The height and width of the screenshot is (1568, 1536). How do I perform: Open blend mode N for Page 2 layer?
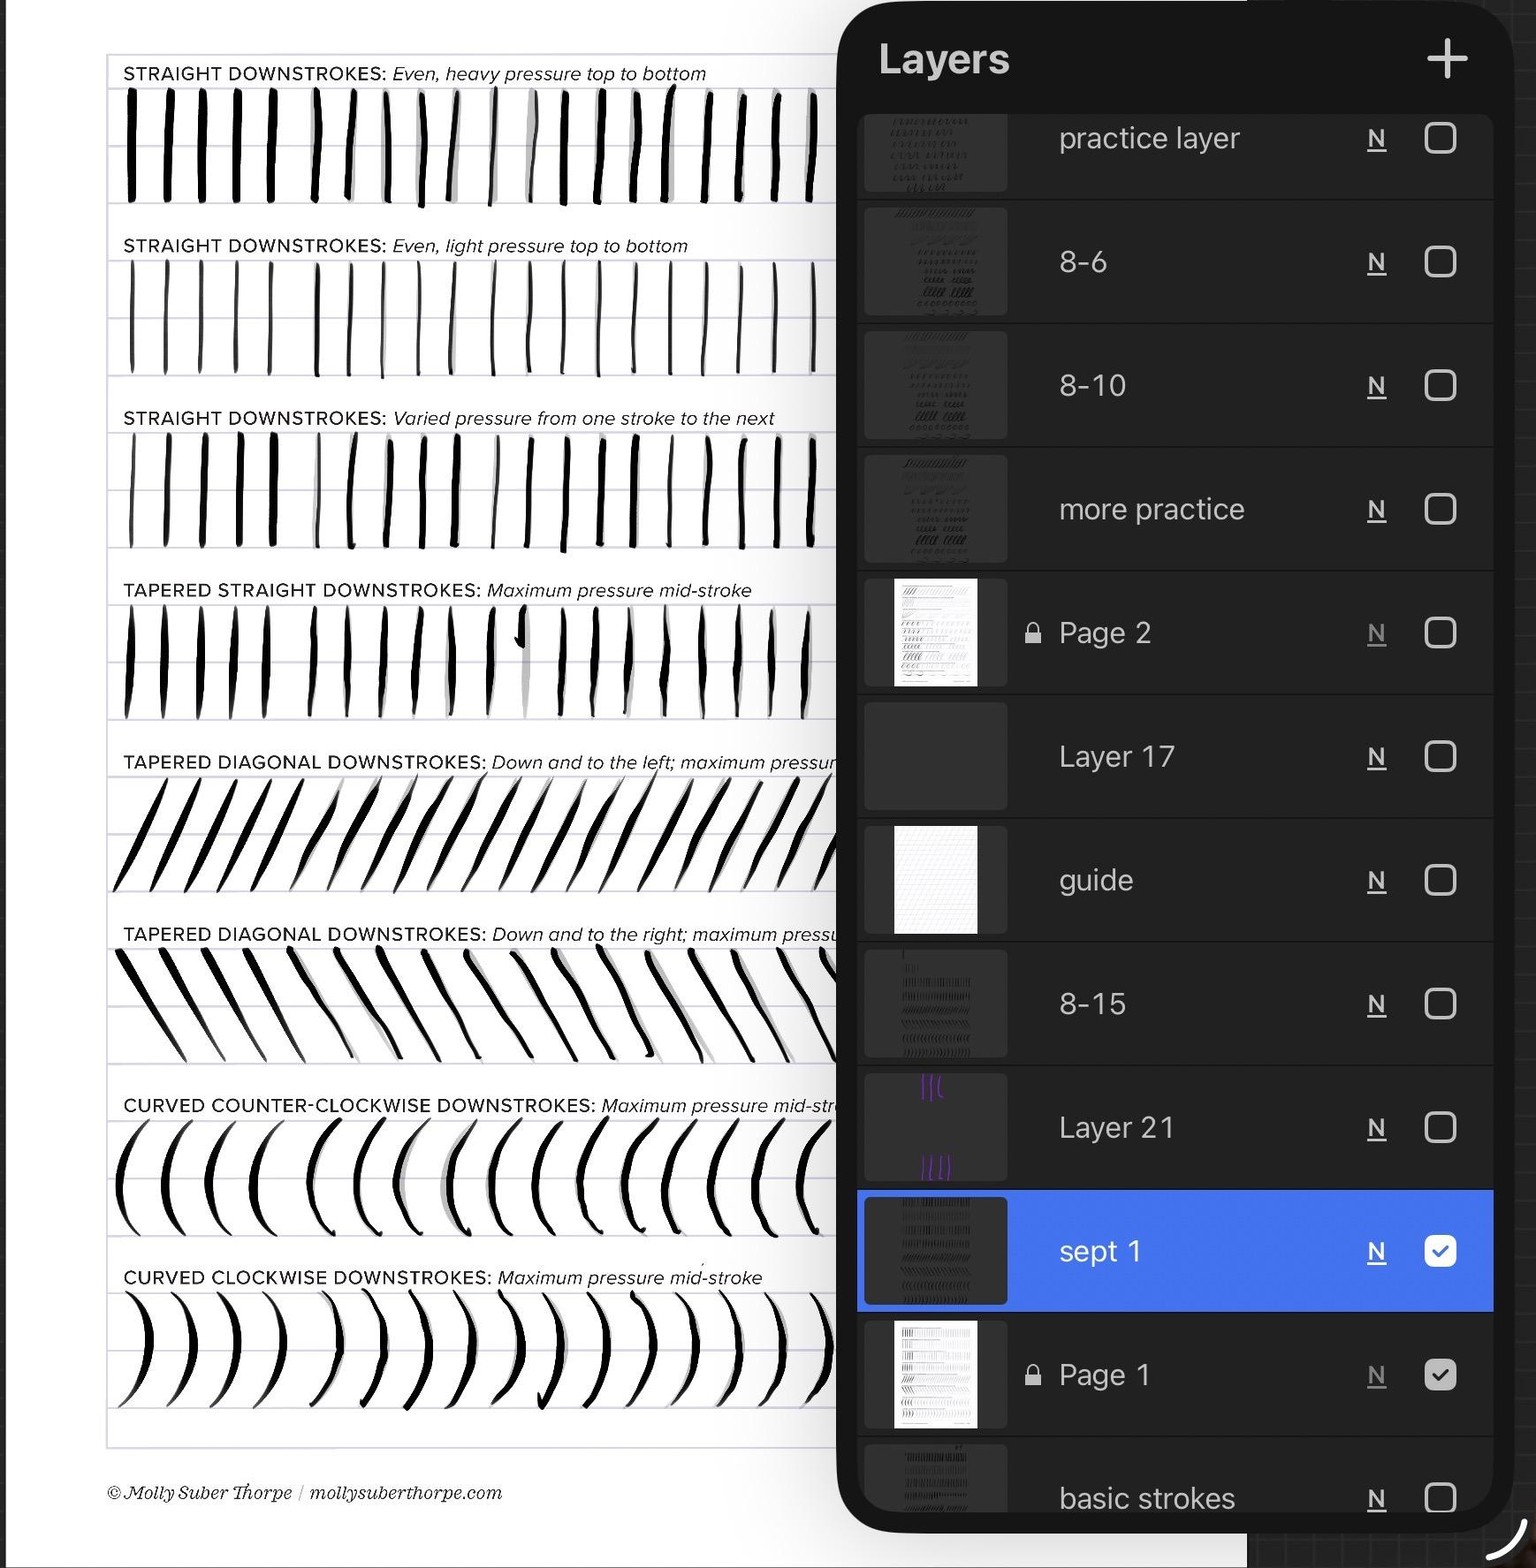pyautogui.click(x=1377, y=634)
